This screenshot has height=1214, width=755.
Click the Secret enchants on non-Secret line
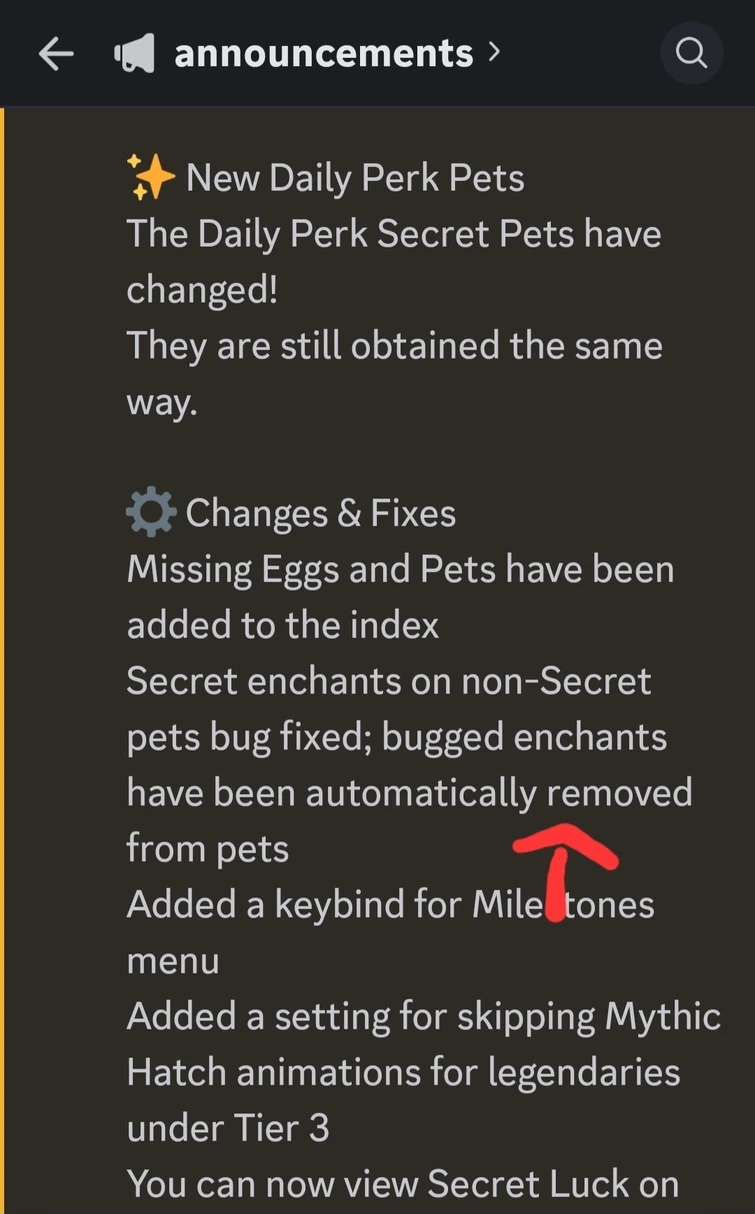pyautogui.click(x=389, y=682)
